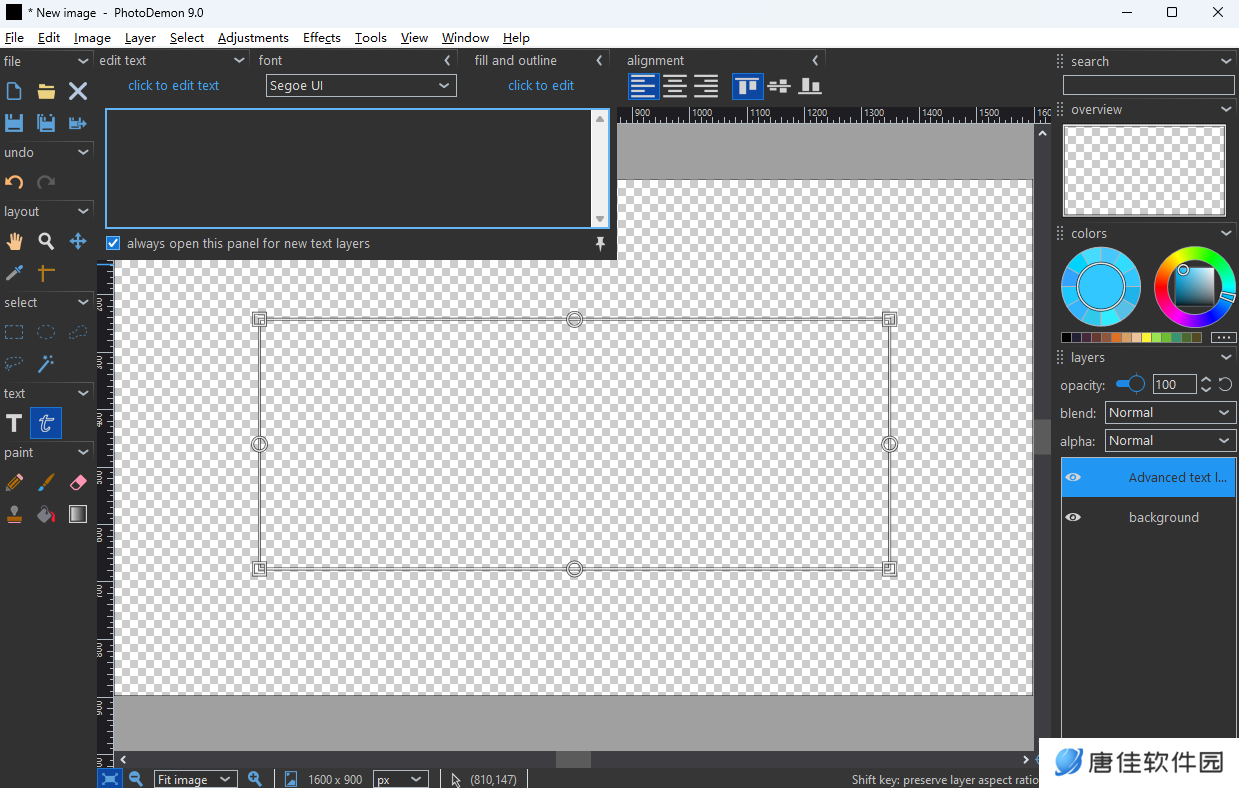Select the Color picker eyedropper tool
Screen dimensions: 1239x788
click(14, 272)
